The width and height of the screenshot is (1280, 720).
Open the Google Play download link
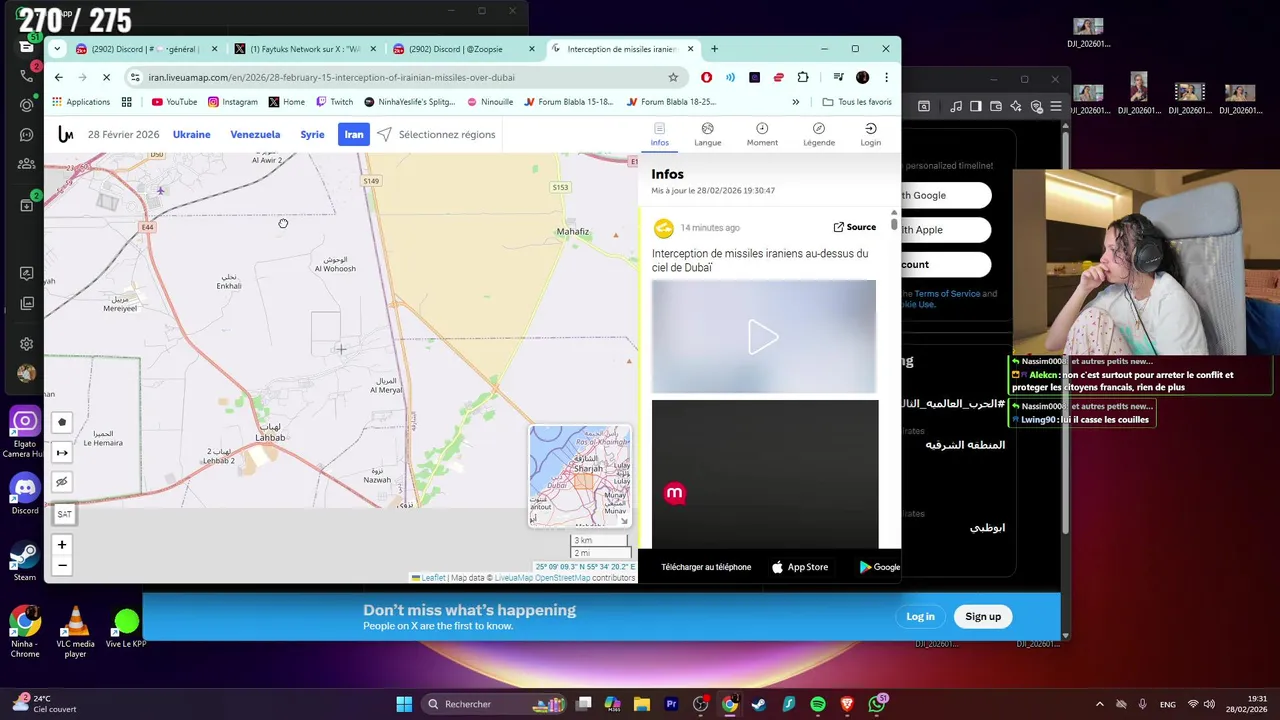point(880,567)
